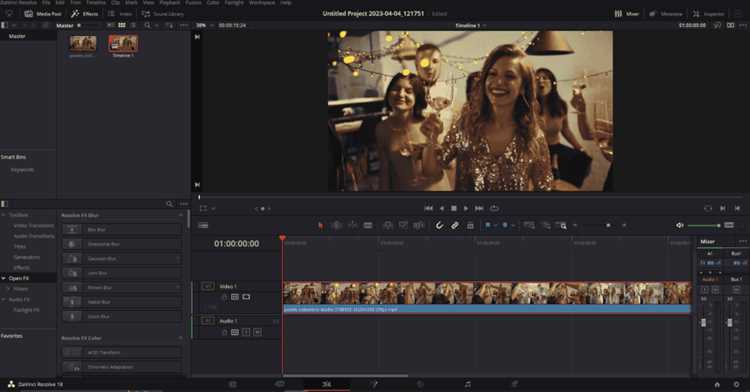Toggle timeline Snapping magnet
Image resolution: width=750 pixels, height=392 pixels.
point(439,225)
